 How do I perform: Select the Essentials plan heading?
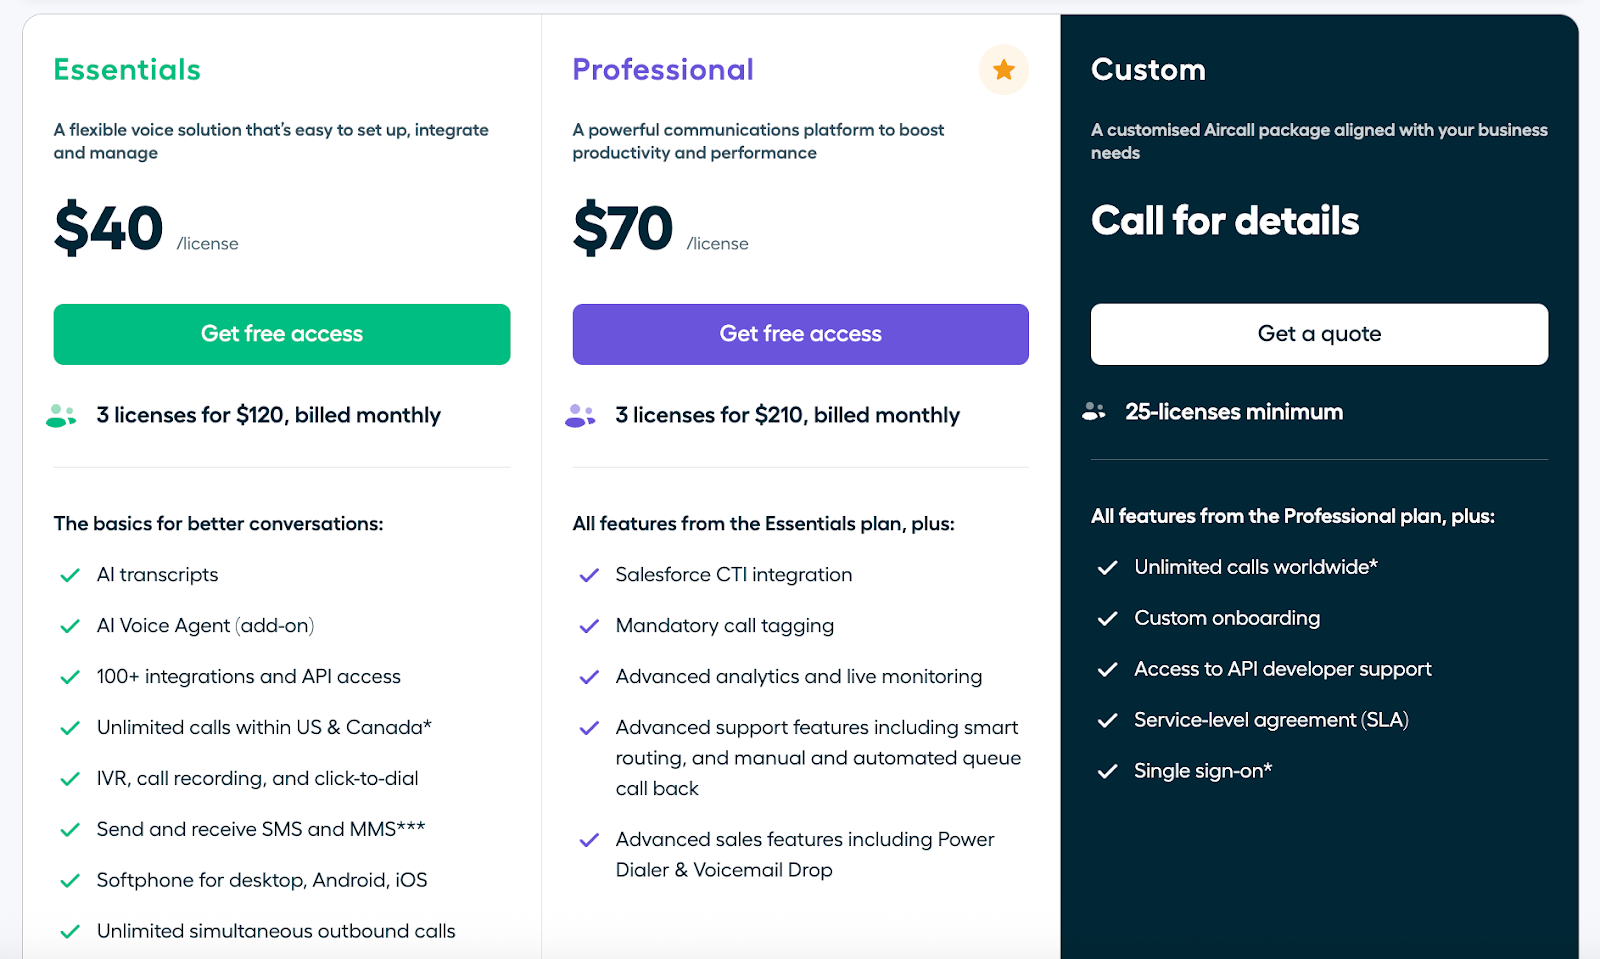pos(126,69)
